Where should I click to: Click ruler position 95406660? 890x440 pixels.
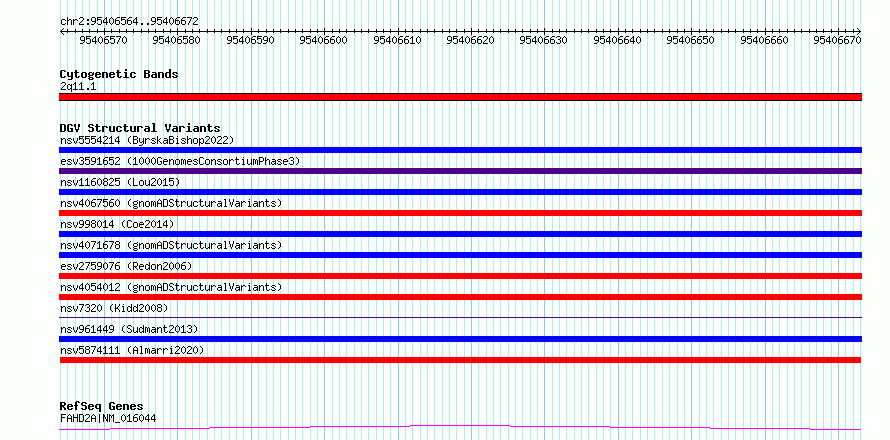pyautogui.click(x=765, y=40)
